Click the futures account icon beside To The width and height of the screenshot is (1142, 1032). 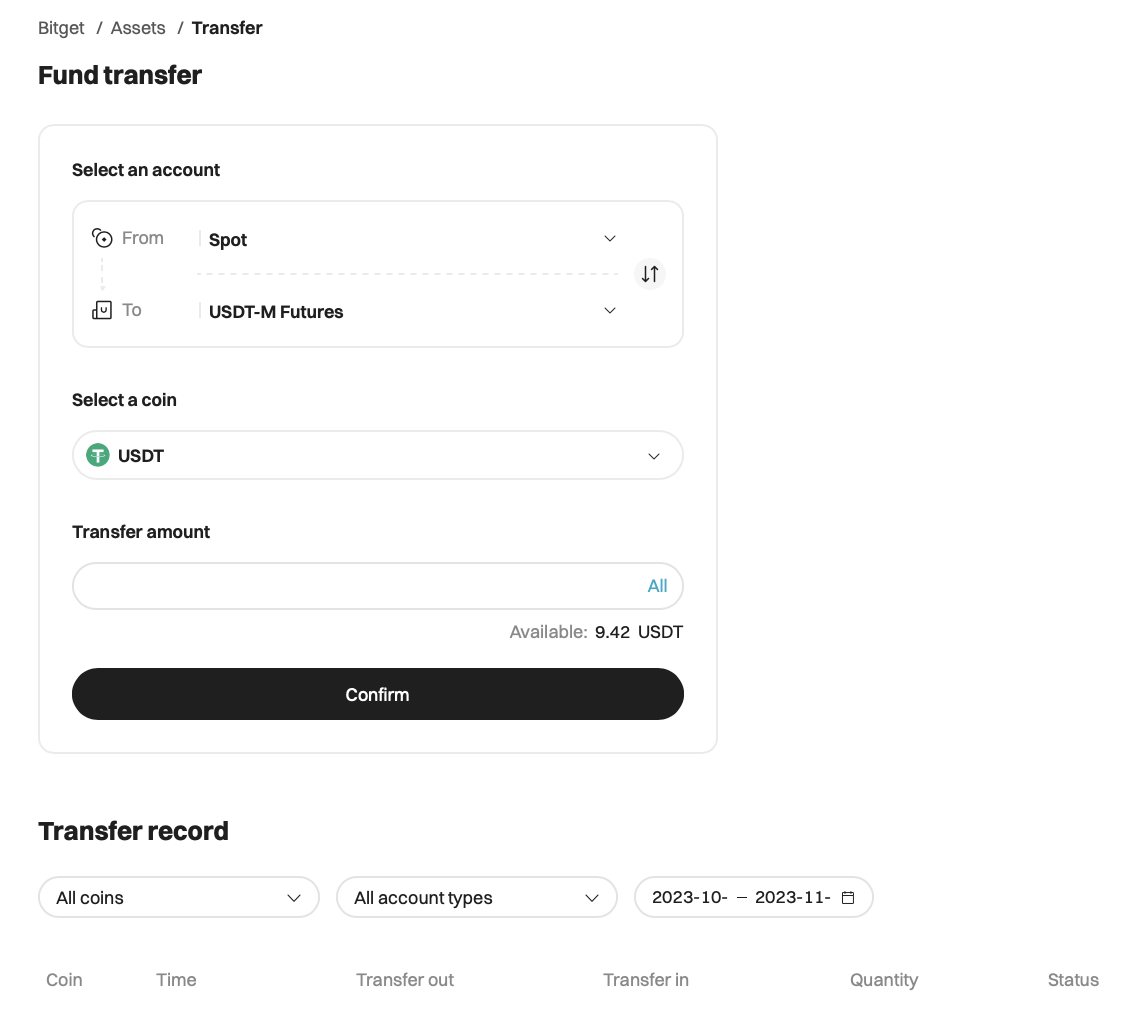(x=102, y=310)
